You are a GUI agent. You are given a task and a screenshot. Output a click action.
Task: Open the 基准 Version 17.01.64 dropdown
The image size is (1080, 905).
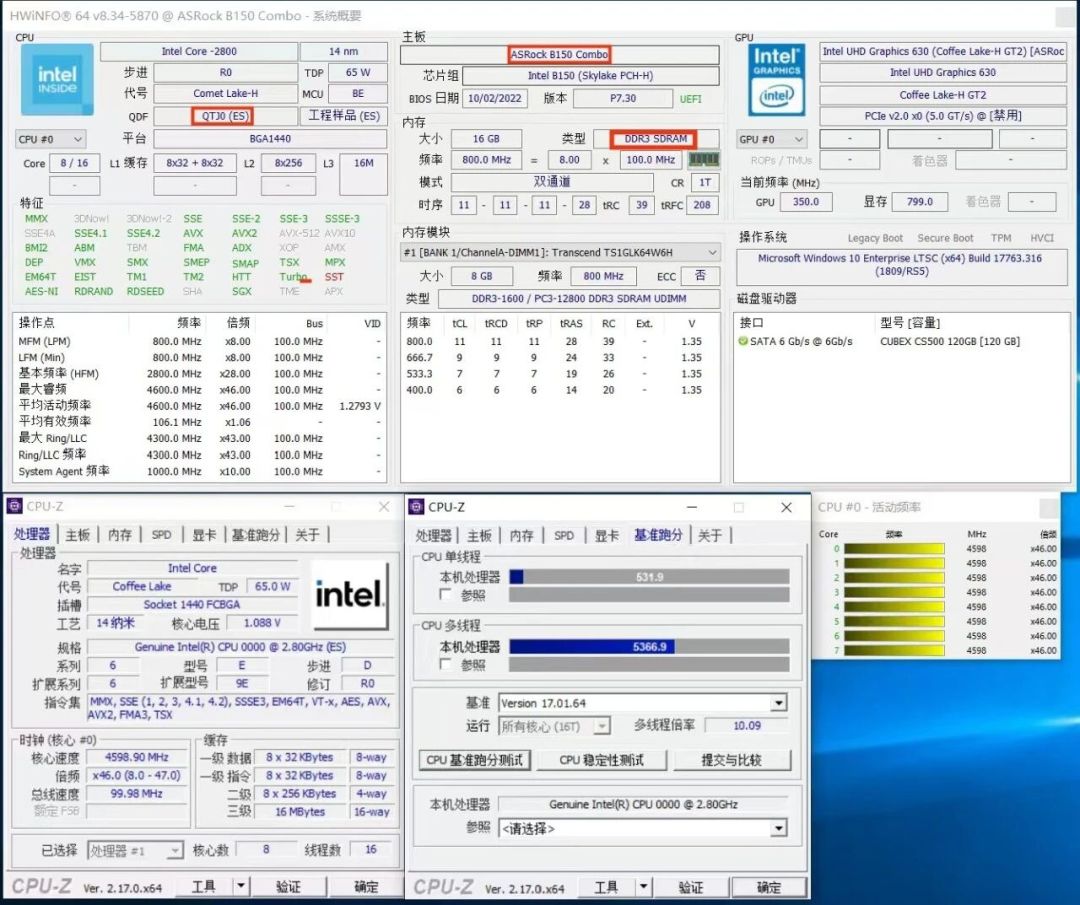click(778, 703)
